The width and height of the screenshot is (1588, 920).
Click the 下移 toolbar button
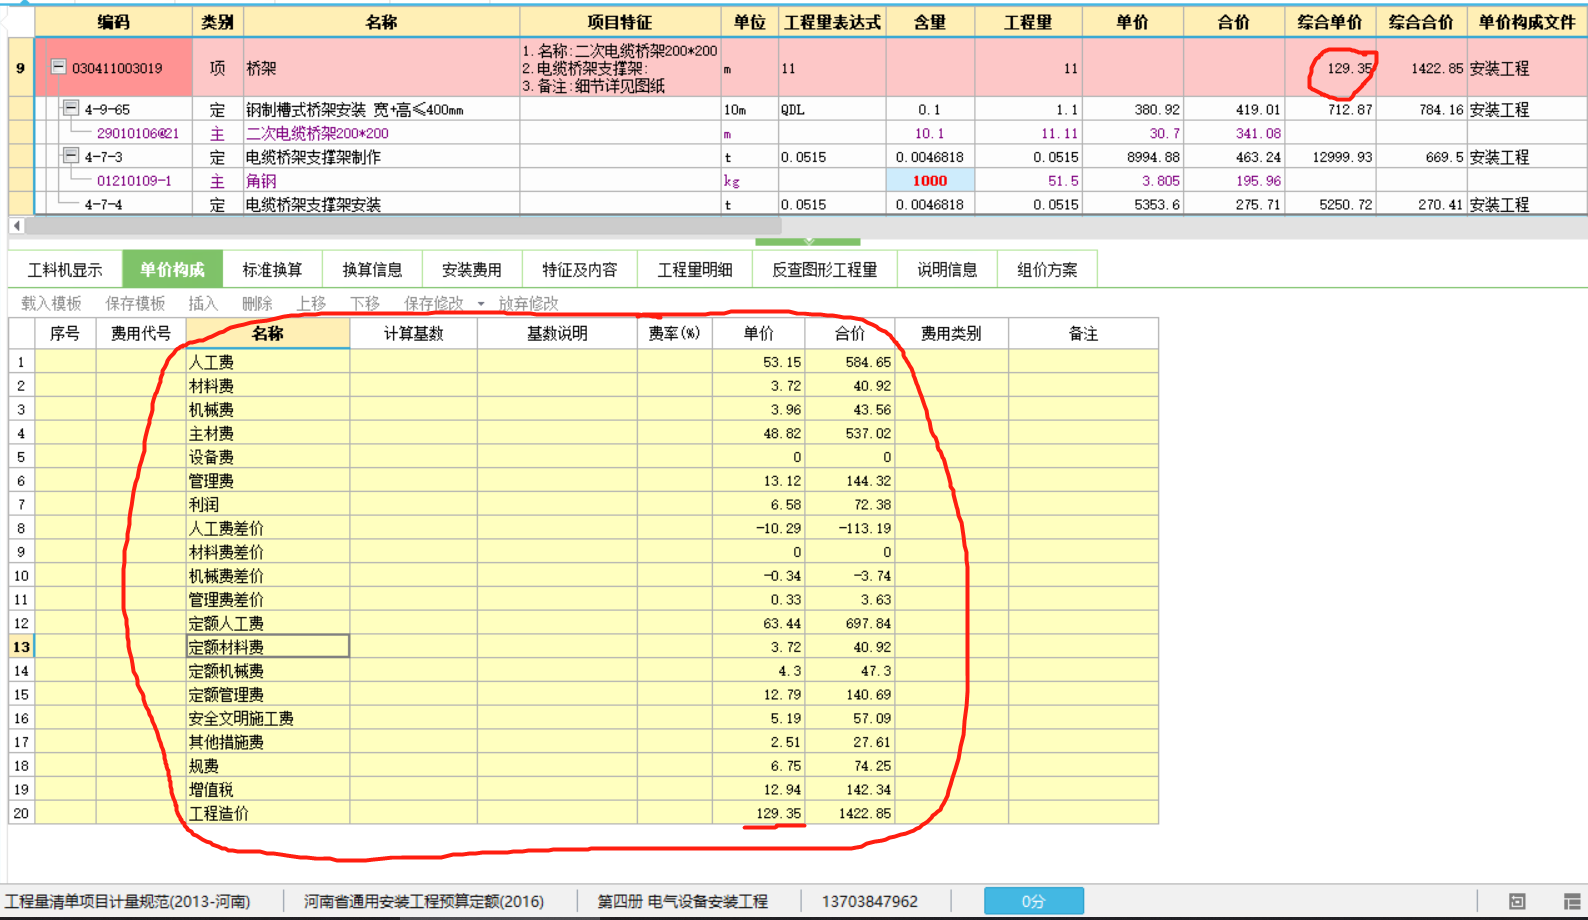click(x=365, y=303)
